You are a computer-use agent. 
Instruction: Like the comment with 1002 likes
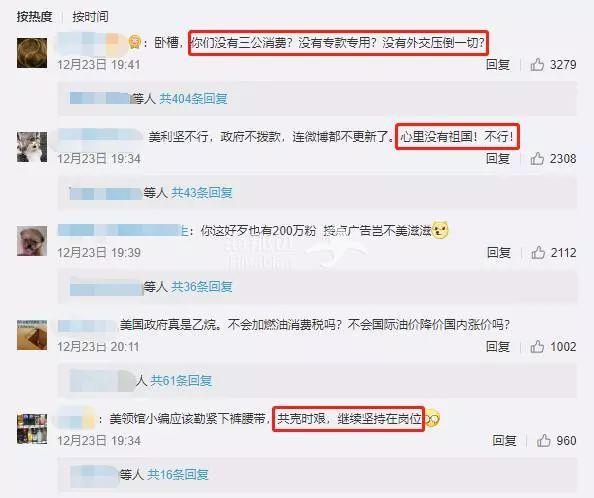(x=537, y=347)
